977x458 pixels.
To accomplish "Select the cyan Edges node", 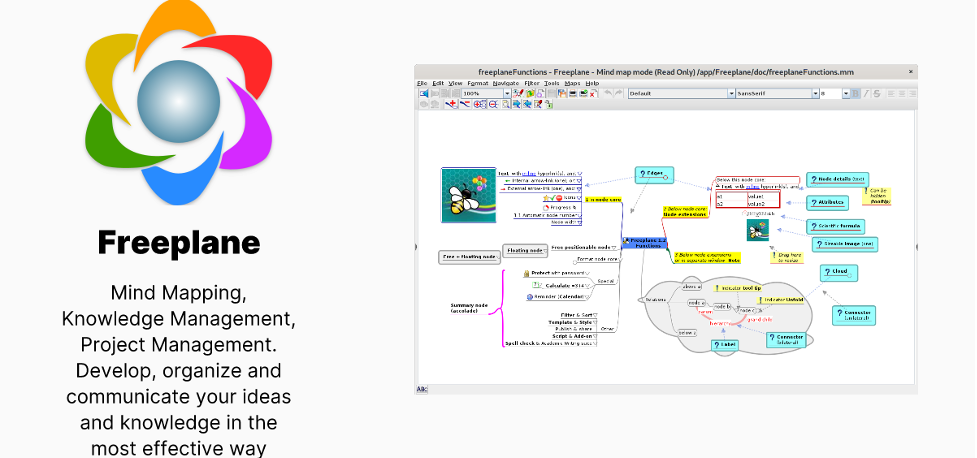I will 654,175.
